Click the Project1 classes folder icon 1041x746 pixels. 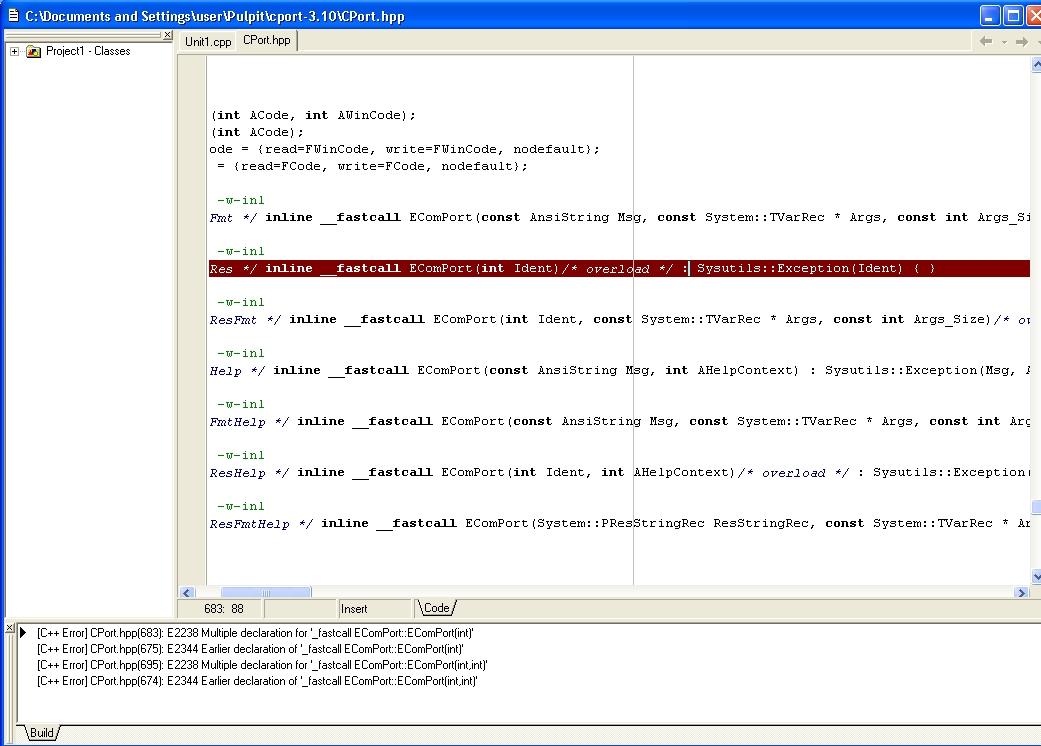(x=33, y=51)
